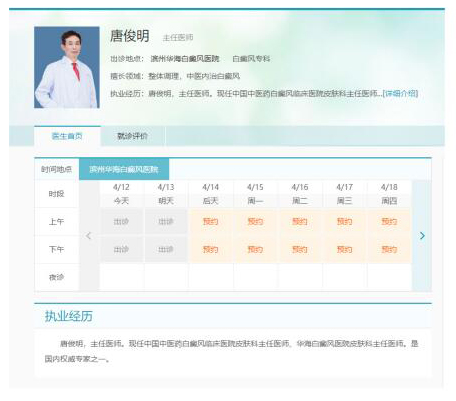Viewport: 456px width, 401px height.
Task: Book 4/17 afternoon 预约 slot
Action: click(345, 249)
